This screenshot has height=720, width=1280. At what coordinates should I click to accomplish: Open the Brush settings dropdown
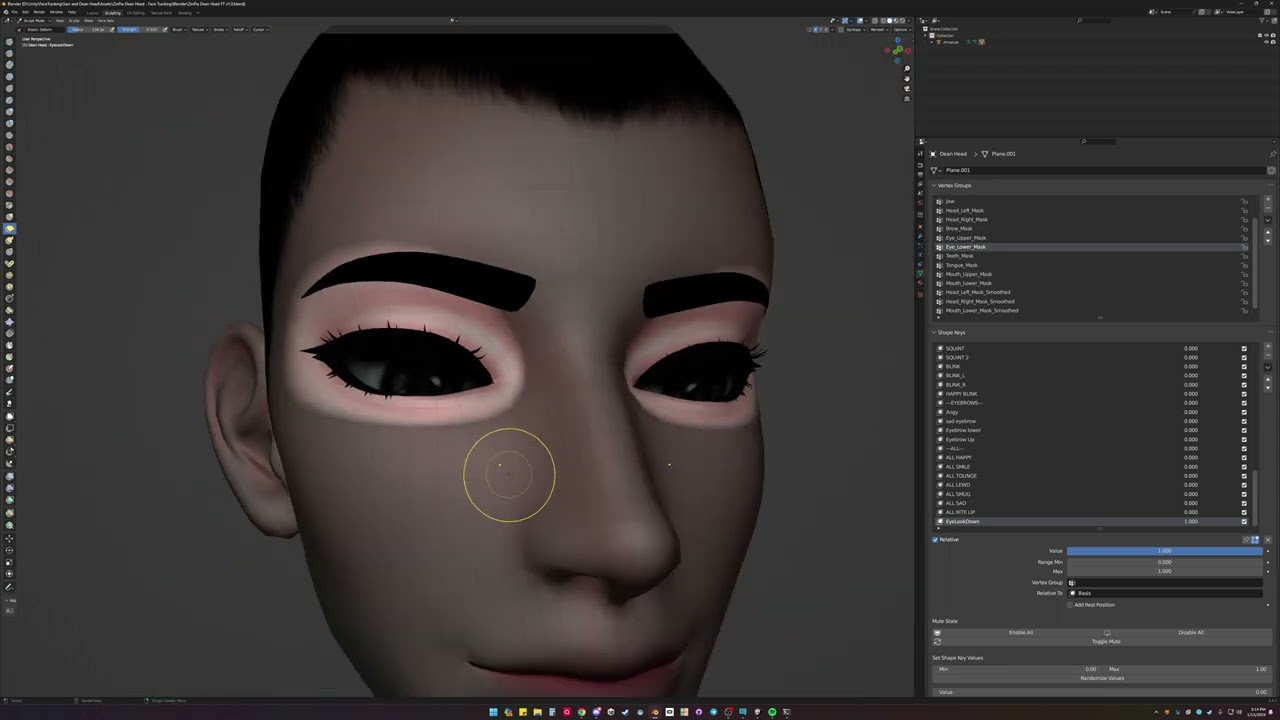pyautogui.click(x=178, y=29)
